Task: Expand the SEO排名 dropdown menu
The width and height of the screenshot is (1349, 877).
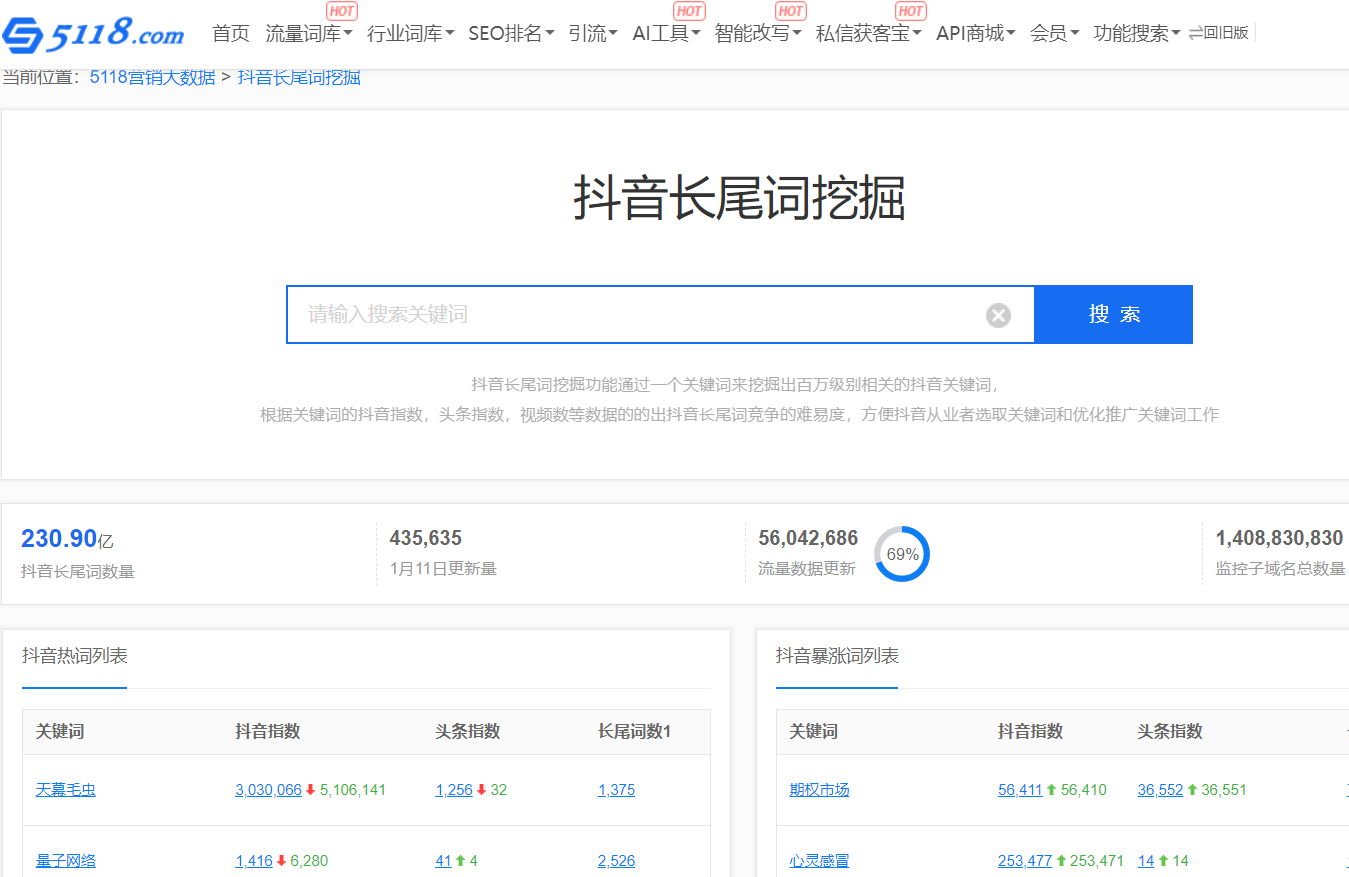Action: [511, 33]
